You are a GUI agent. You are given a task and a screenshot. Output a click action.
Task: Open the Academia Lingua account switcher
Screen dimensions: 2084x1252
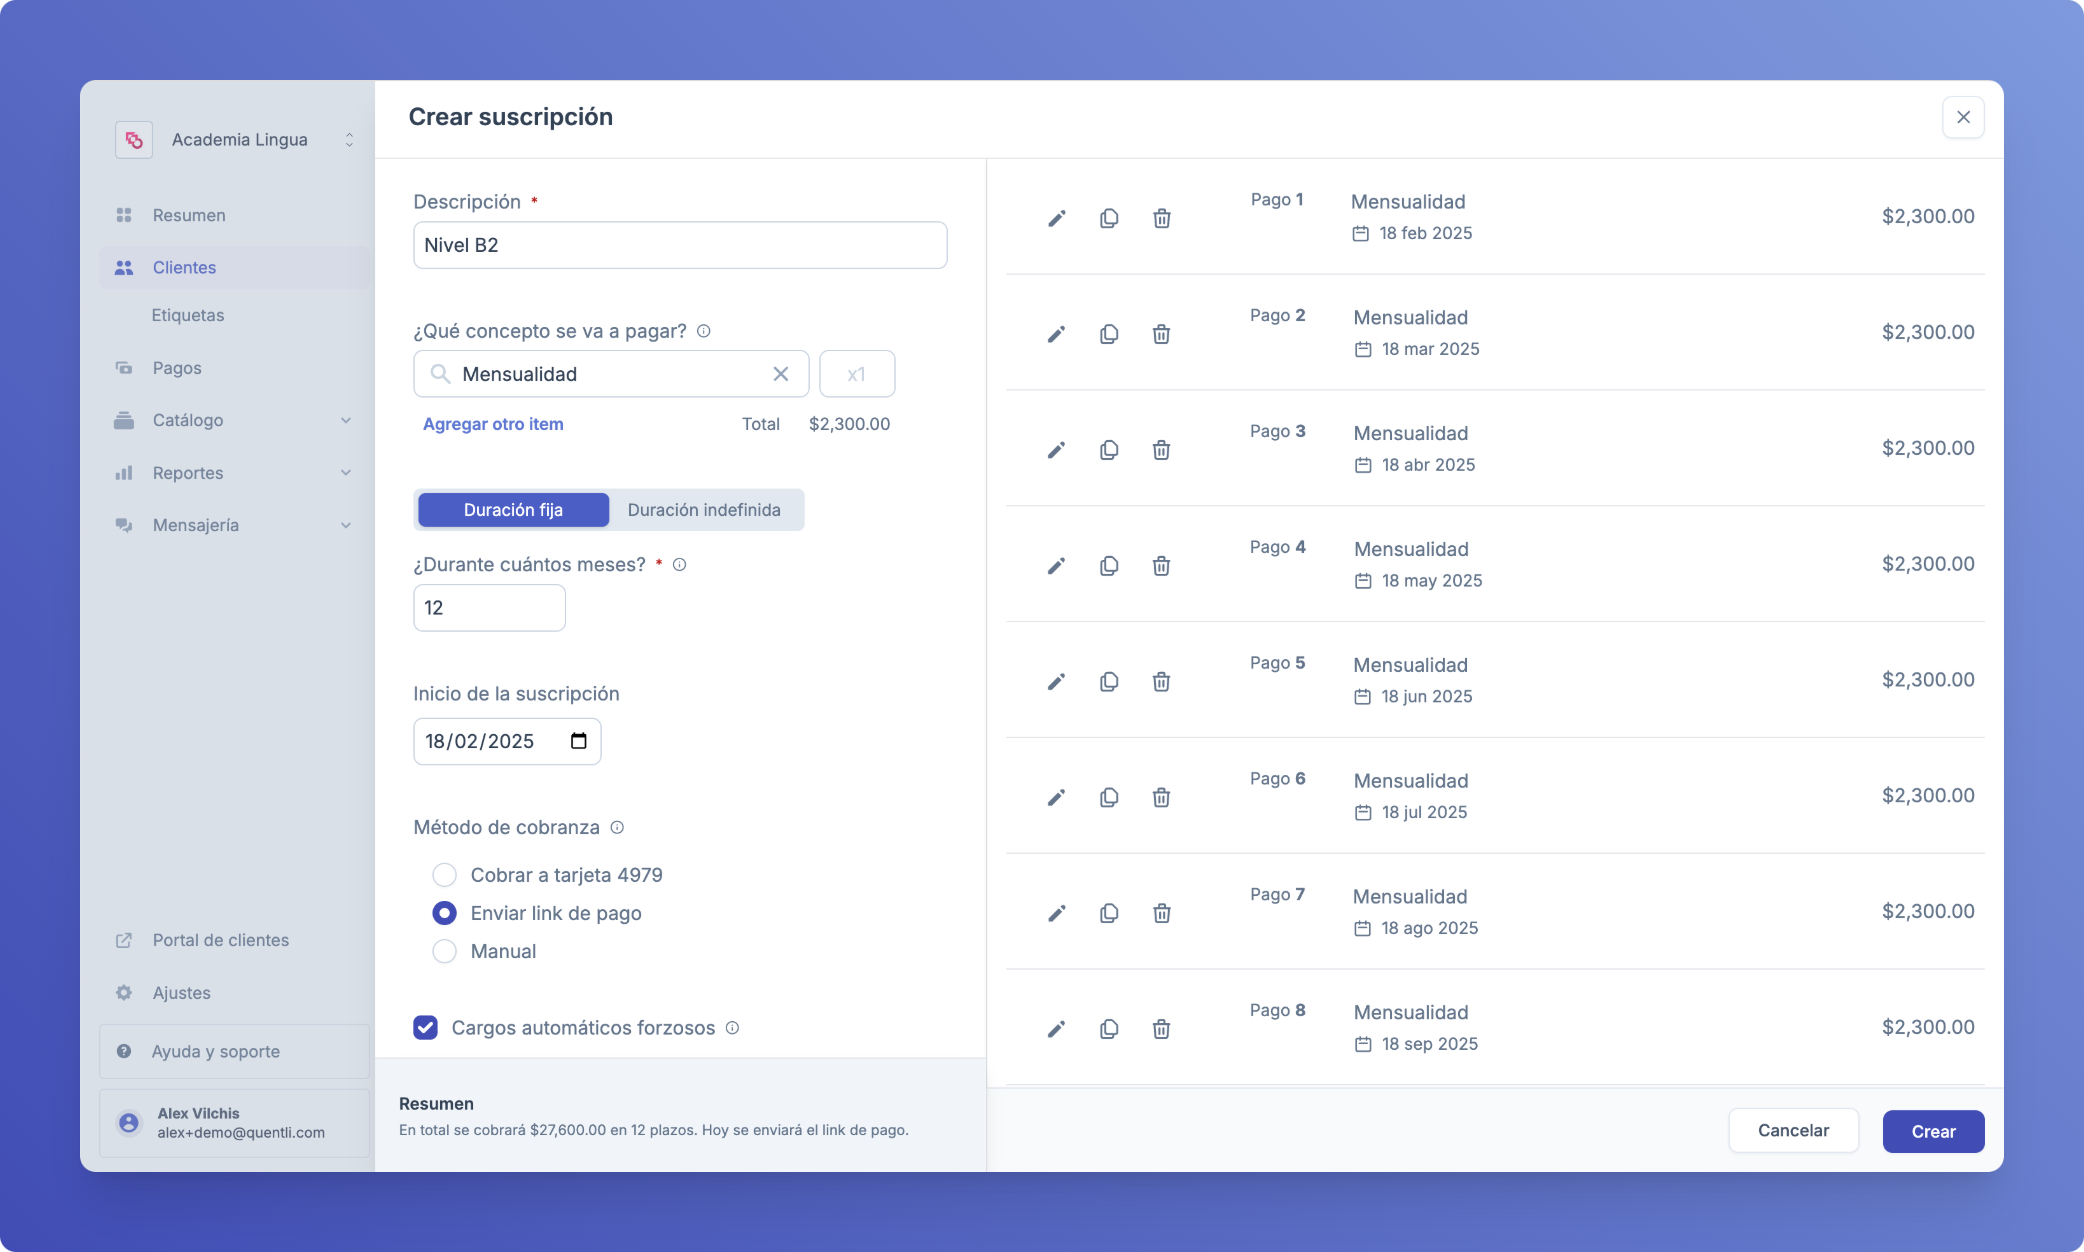tap(238, 140)
